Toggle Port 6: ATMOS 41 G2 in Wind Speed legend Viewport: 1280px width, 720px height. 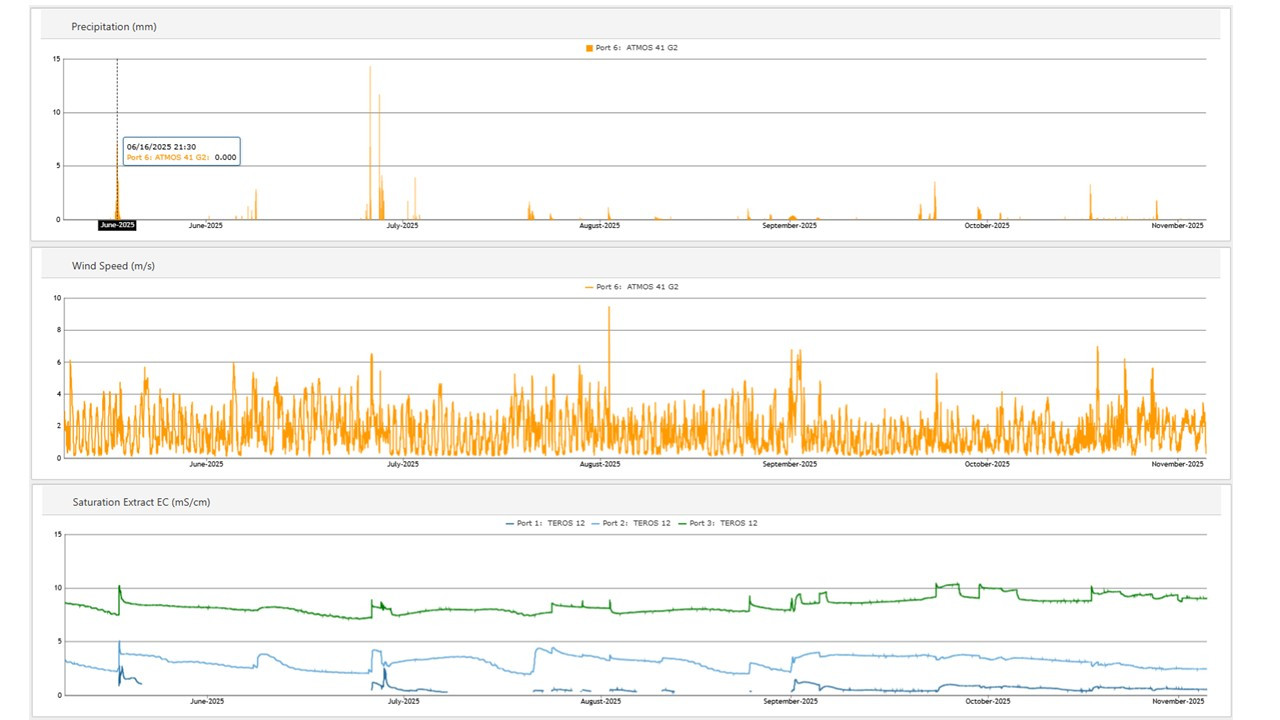tap(637, 287)
